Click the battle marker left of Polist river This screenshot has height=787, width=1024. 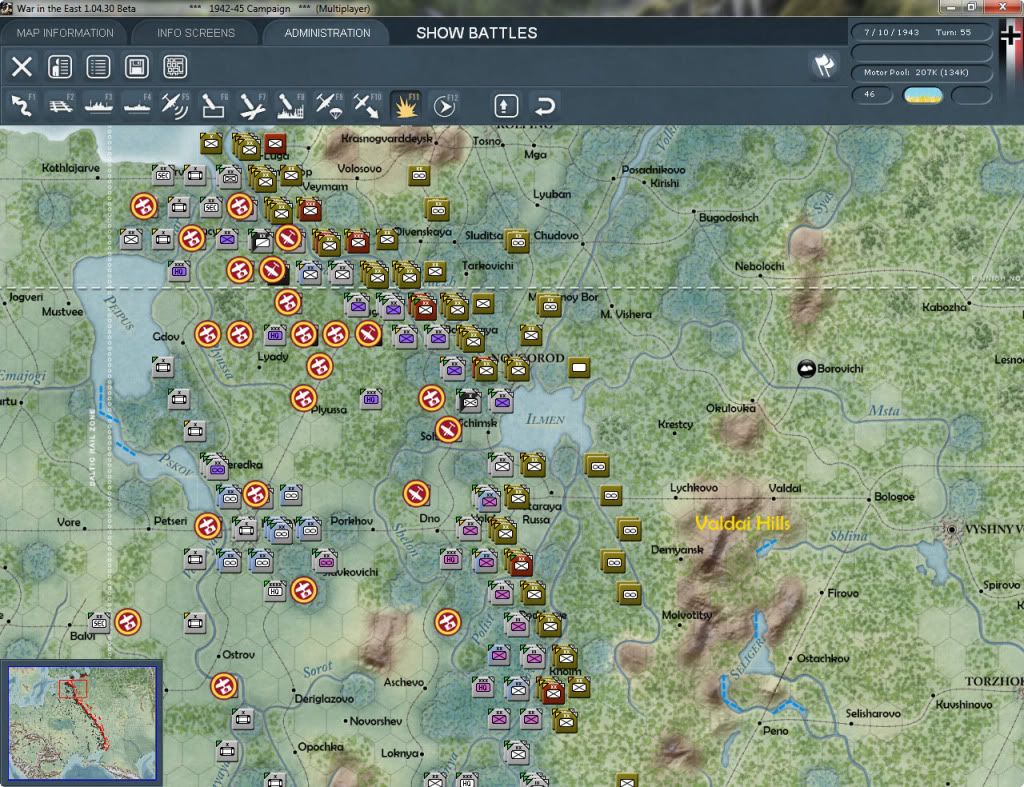click(x=448, y=622)
